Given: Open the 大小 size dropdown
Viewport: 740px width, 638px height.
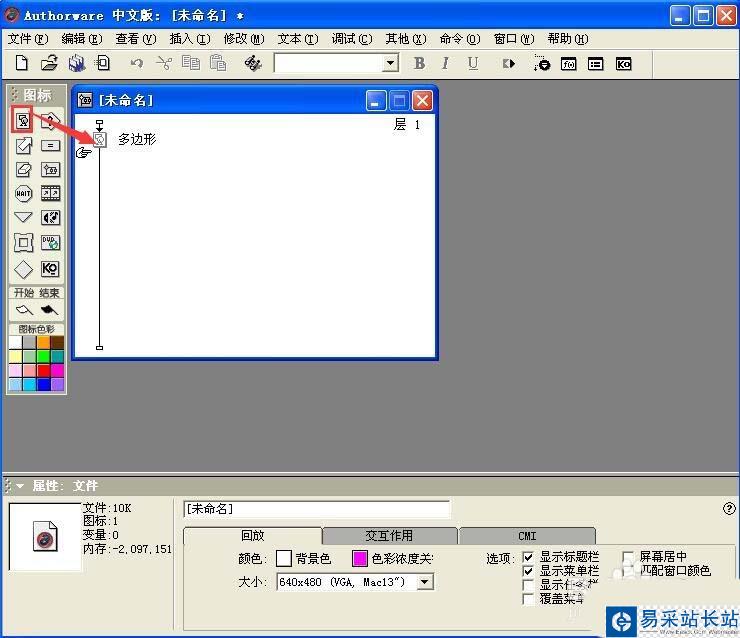Looking at the screenshot, I should point(425,582).
